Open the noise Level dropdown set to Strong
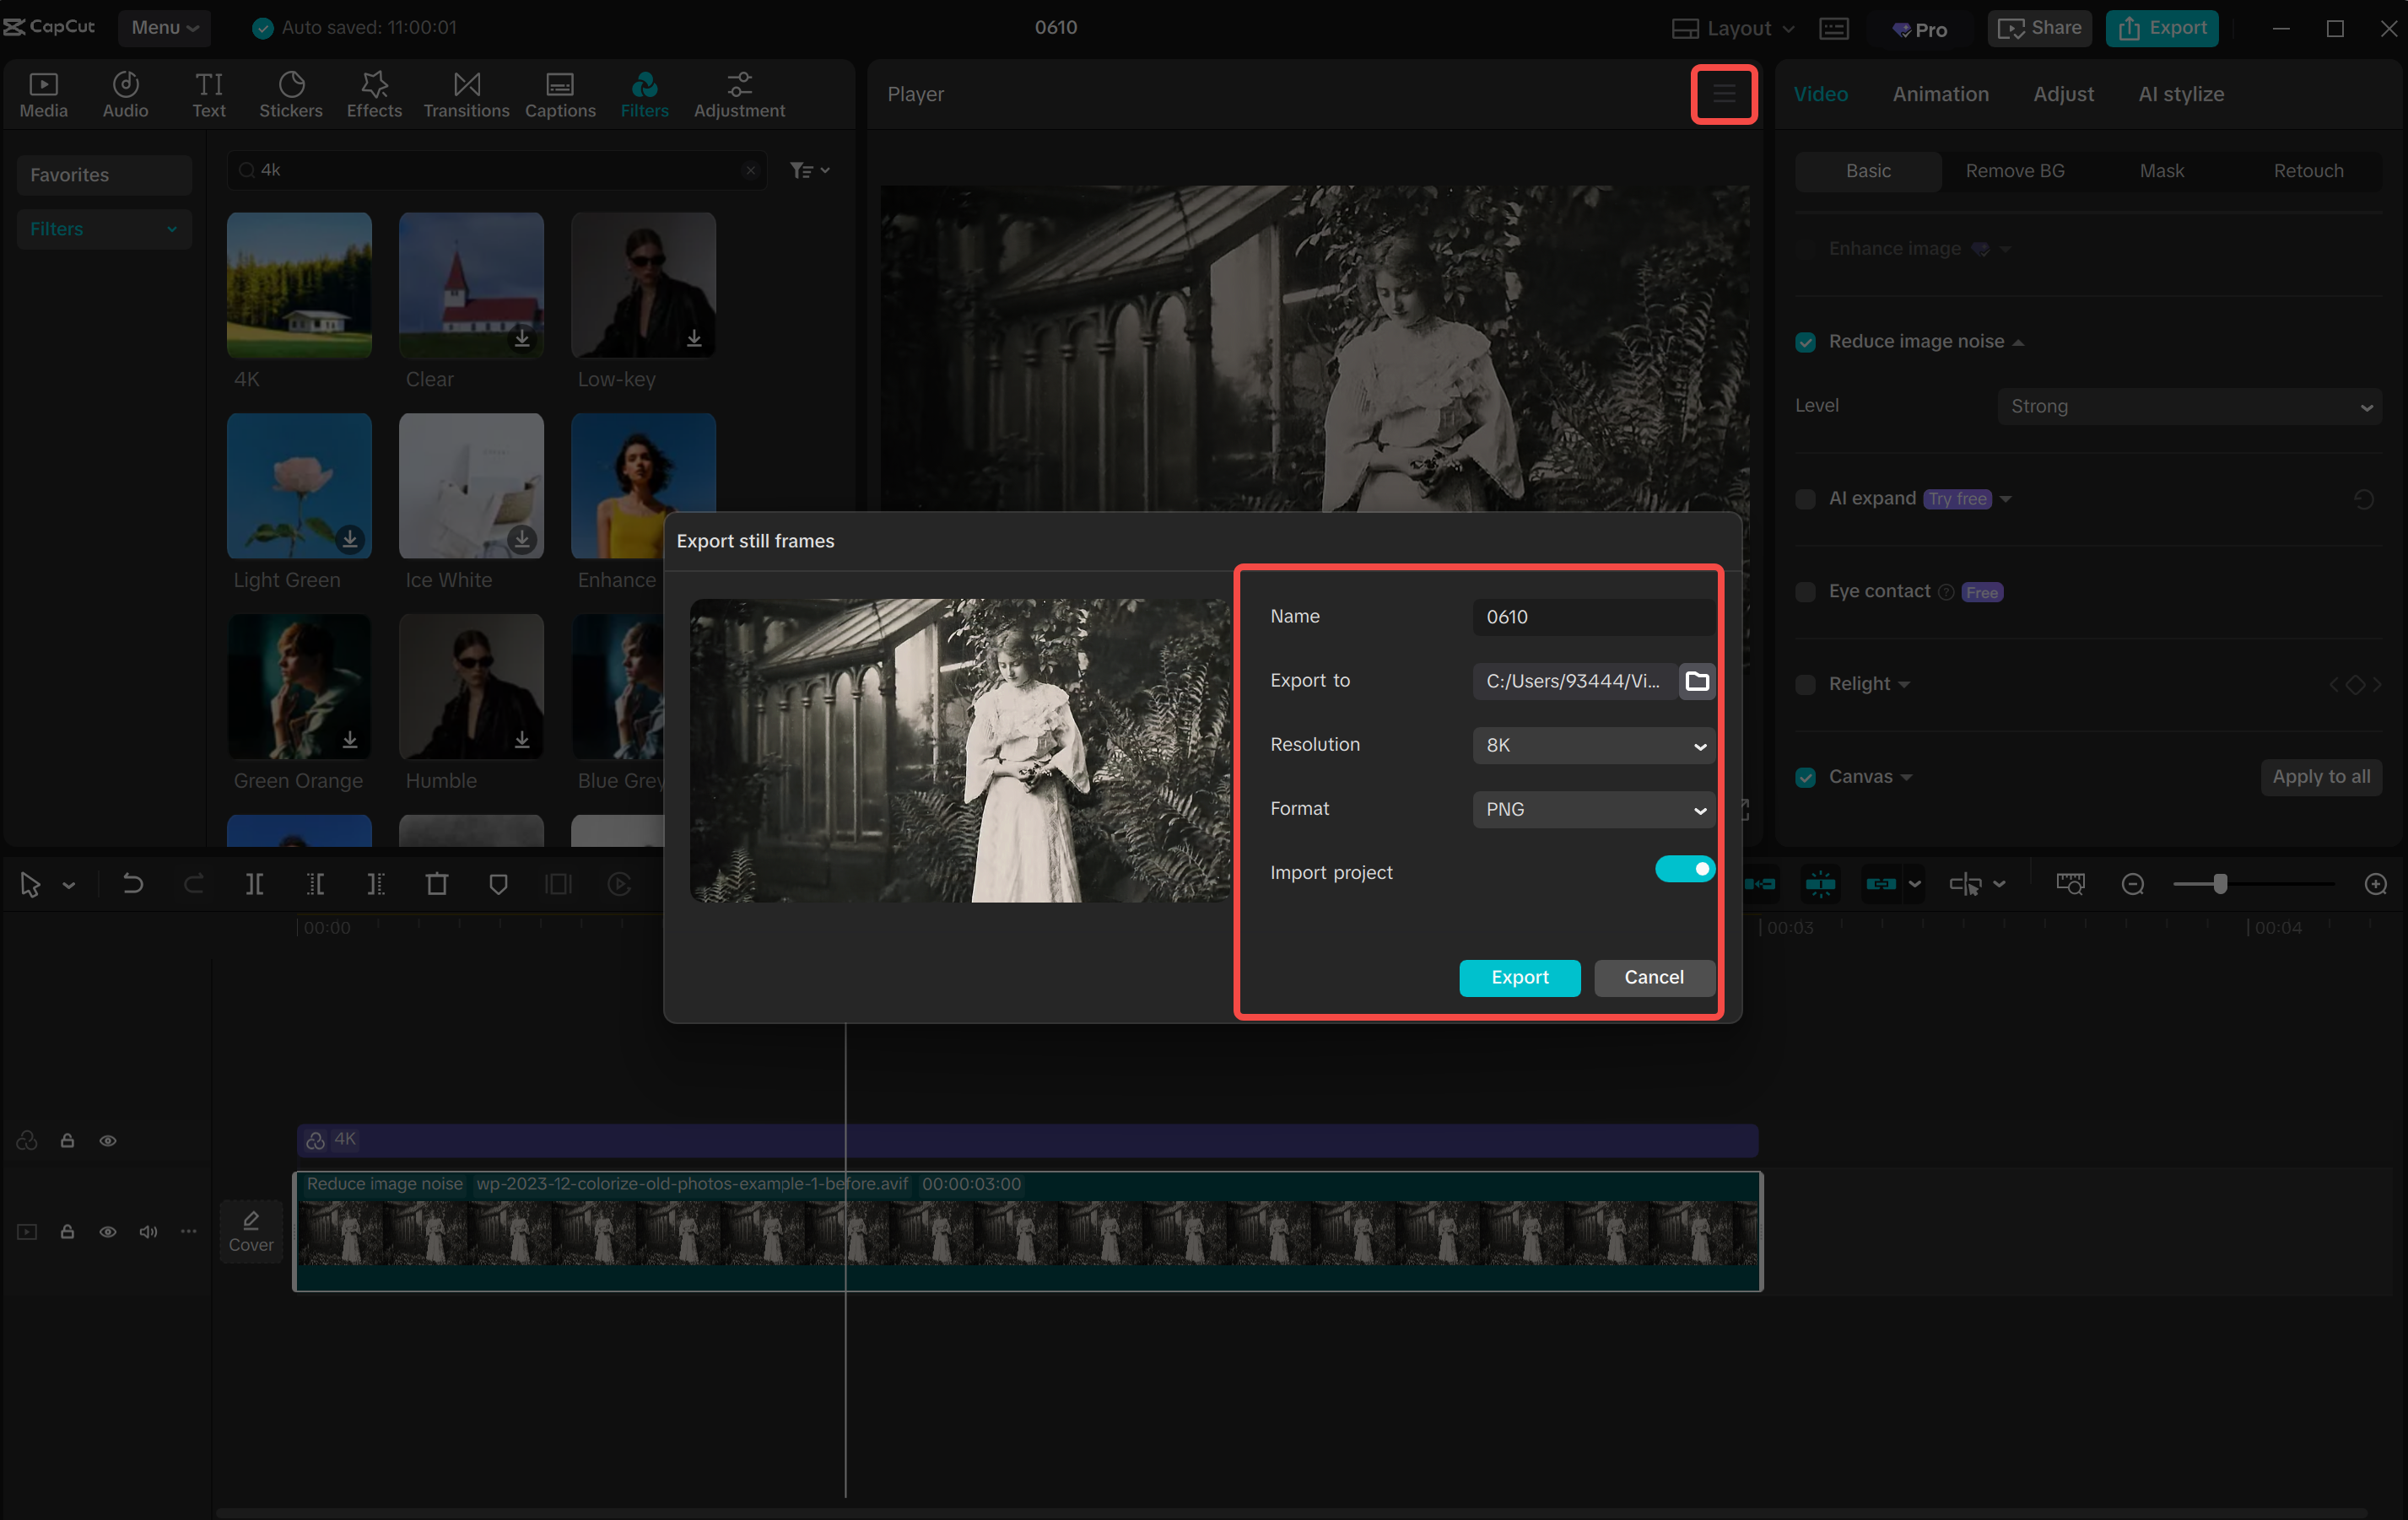 [x=2189, y=406]
